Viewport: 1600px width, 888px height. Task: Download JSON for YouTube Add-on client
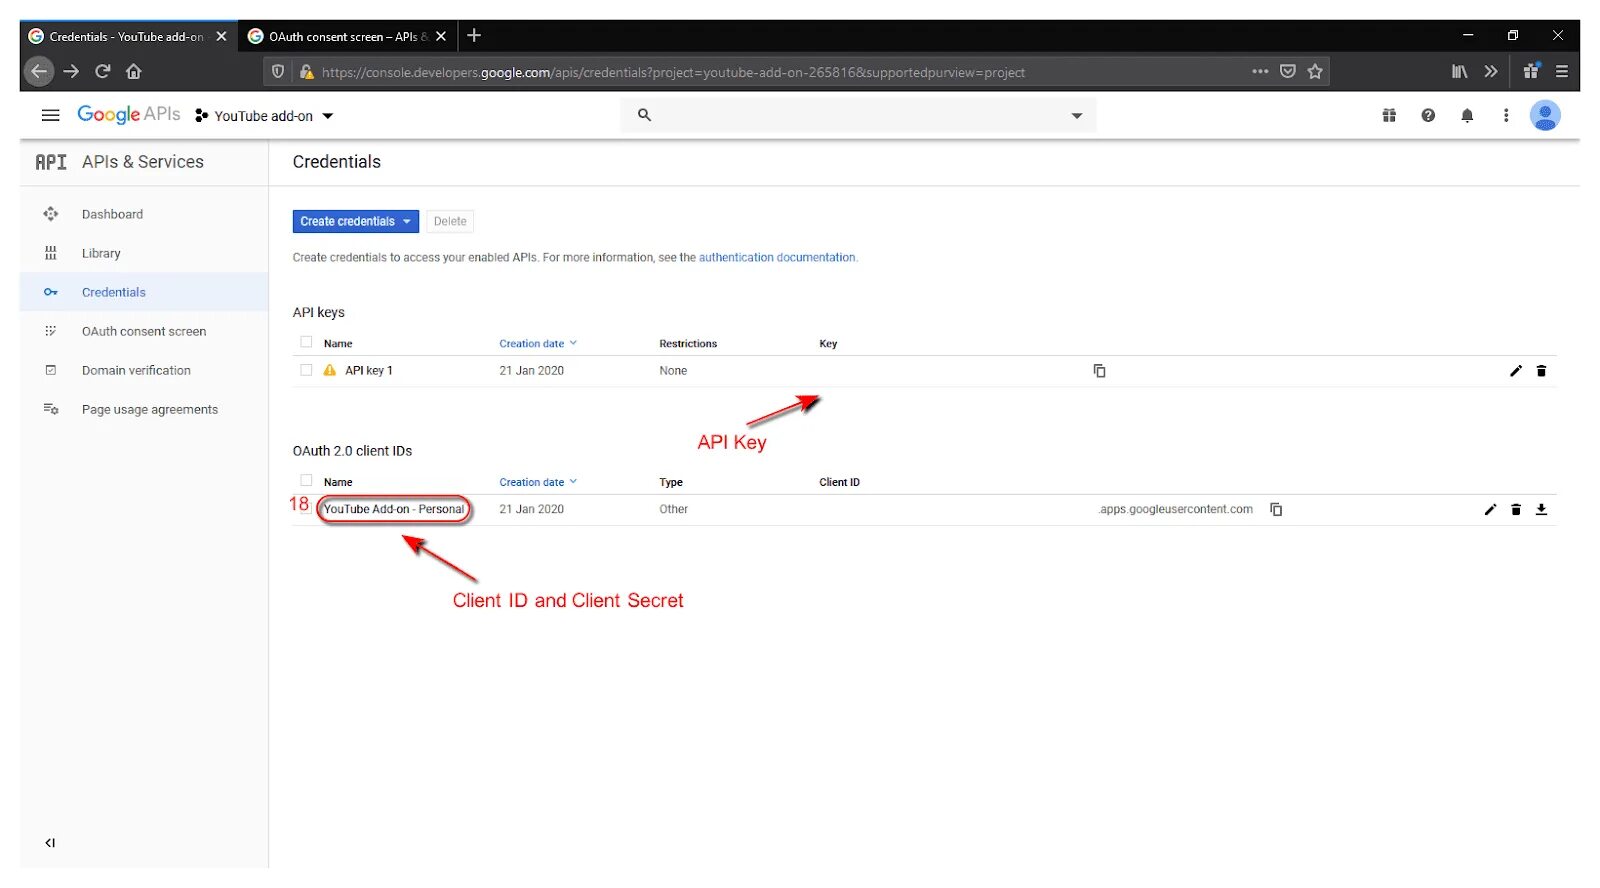(x=1541, y=509)
